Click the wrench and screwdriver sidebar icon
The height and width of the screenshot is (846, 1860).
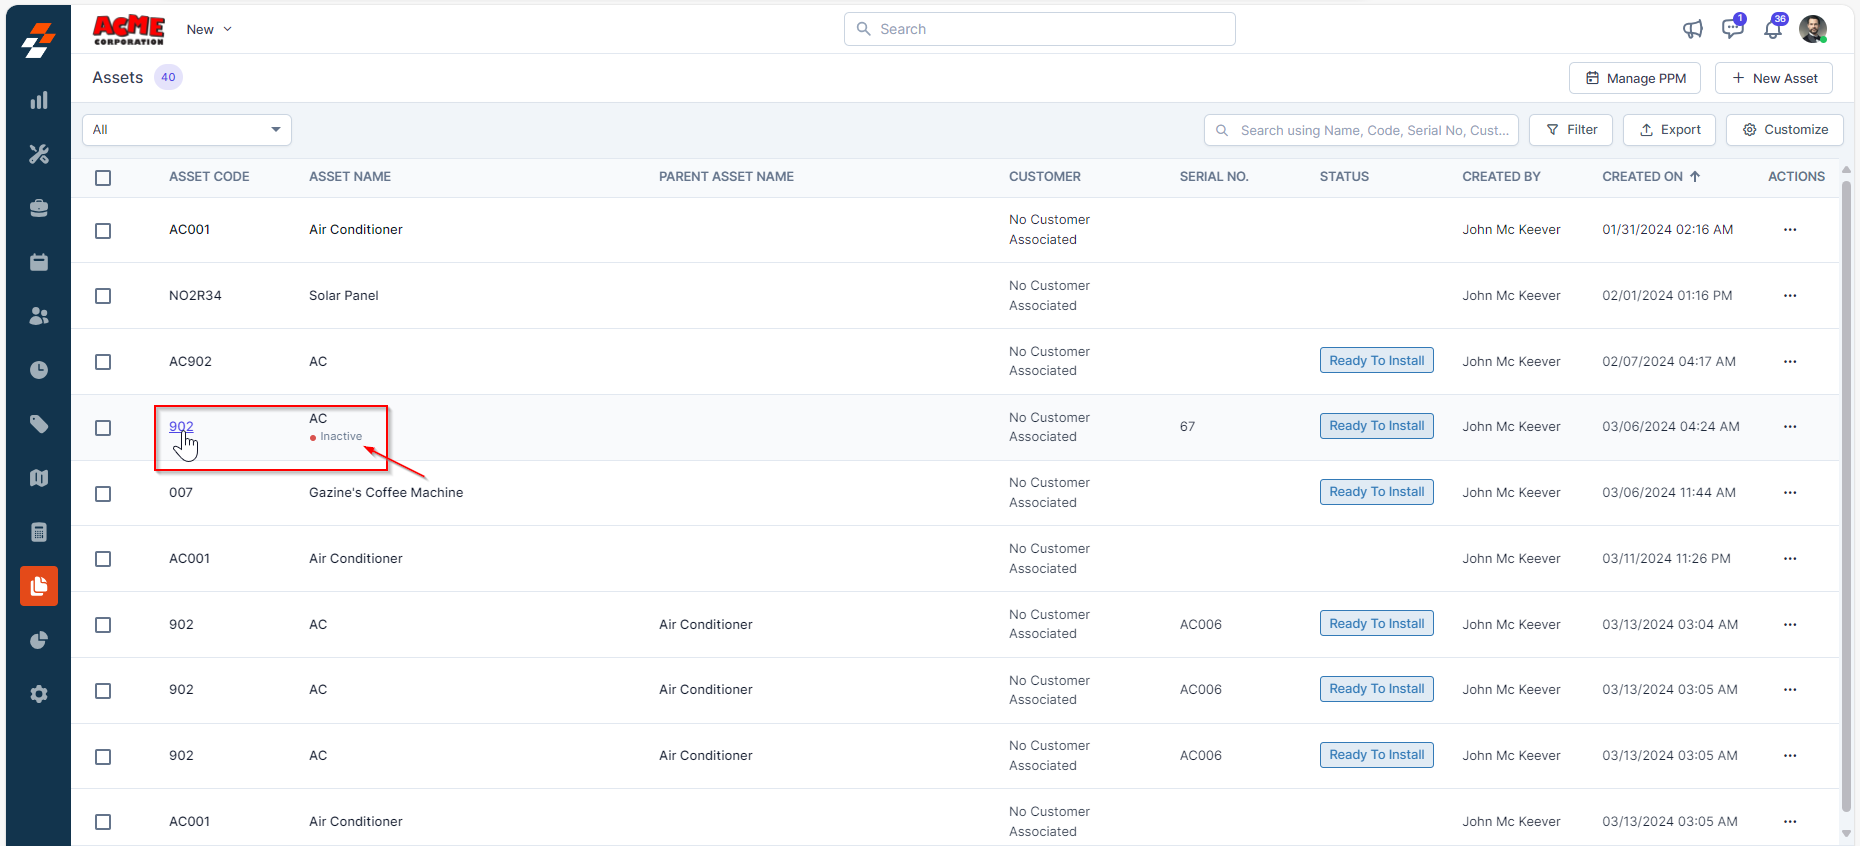(x=39, y=154)
